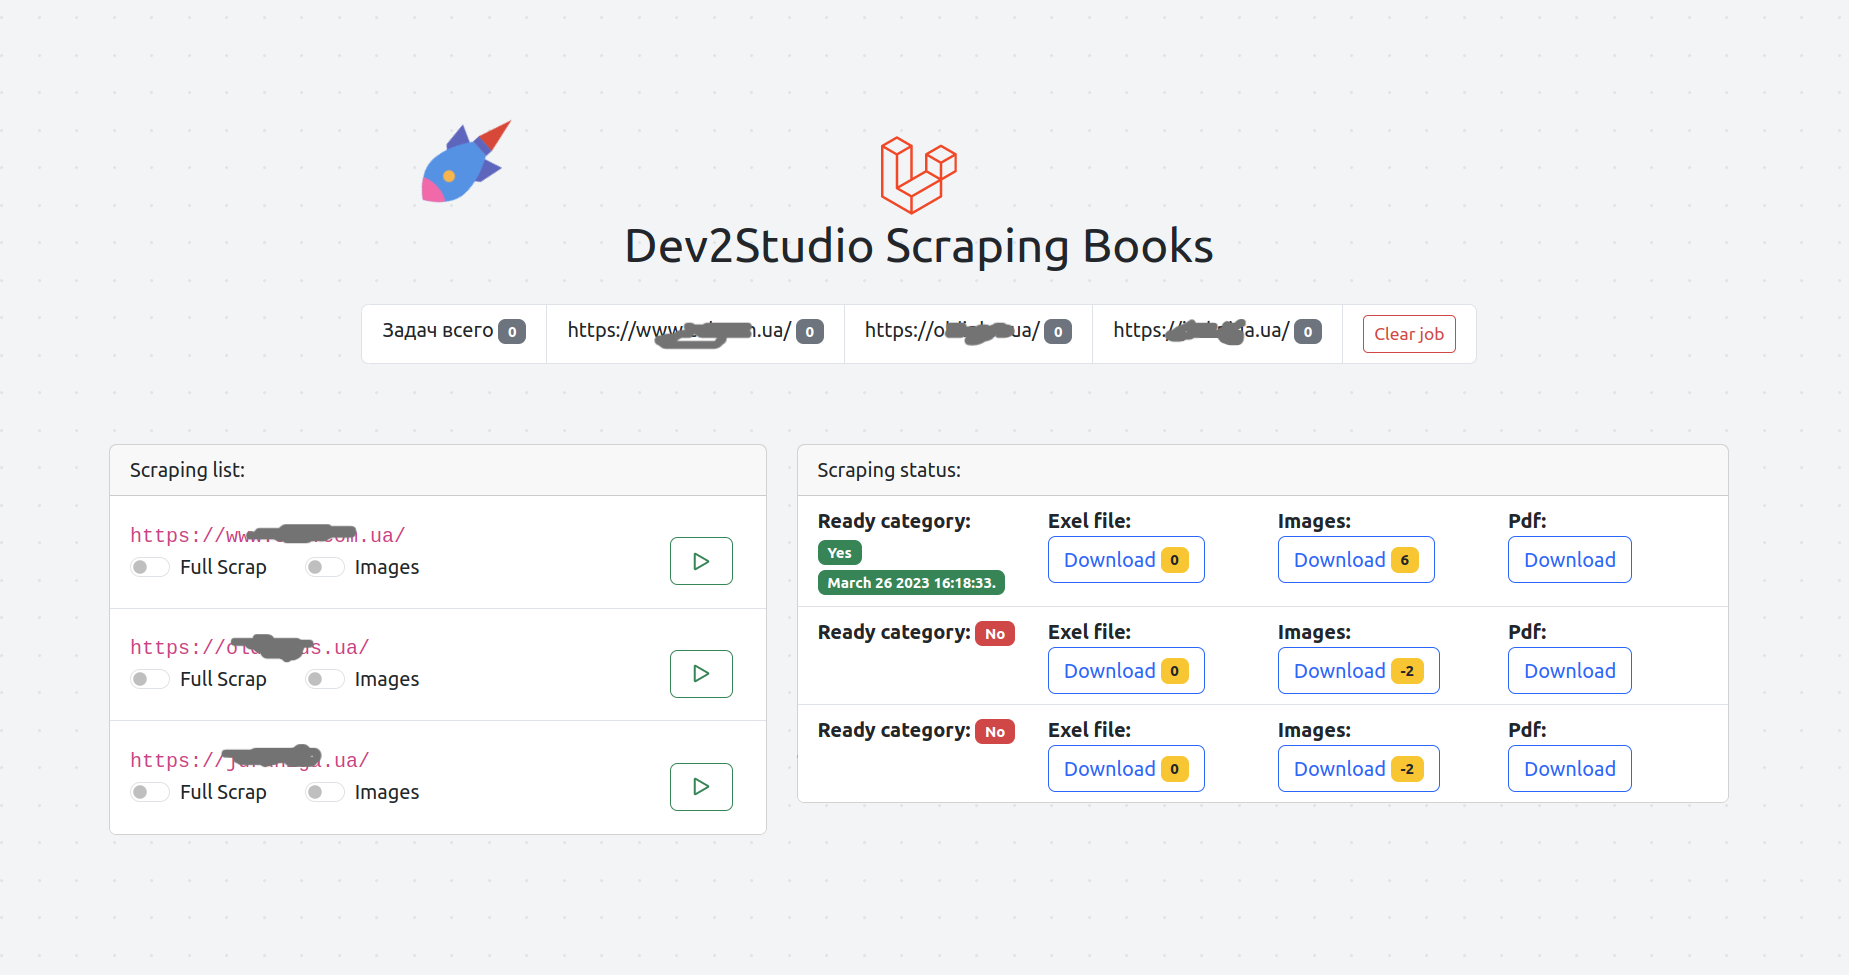Screen dimensions: 1849x975
Task: Toggle Images switch for first site
Action: (325, 567)
